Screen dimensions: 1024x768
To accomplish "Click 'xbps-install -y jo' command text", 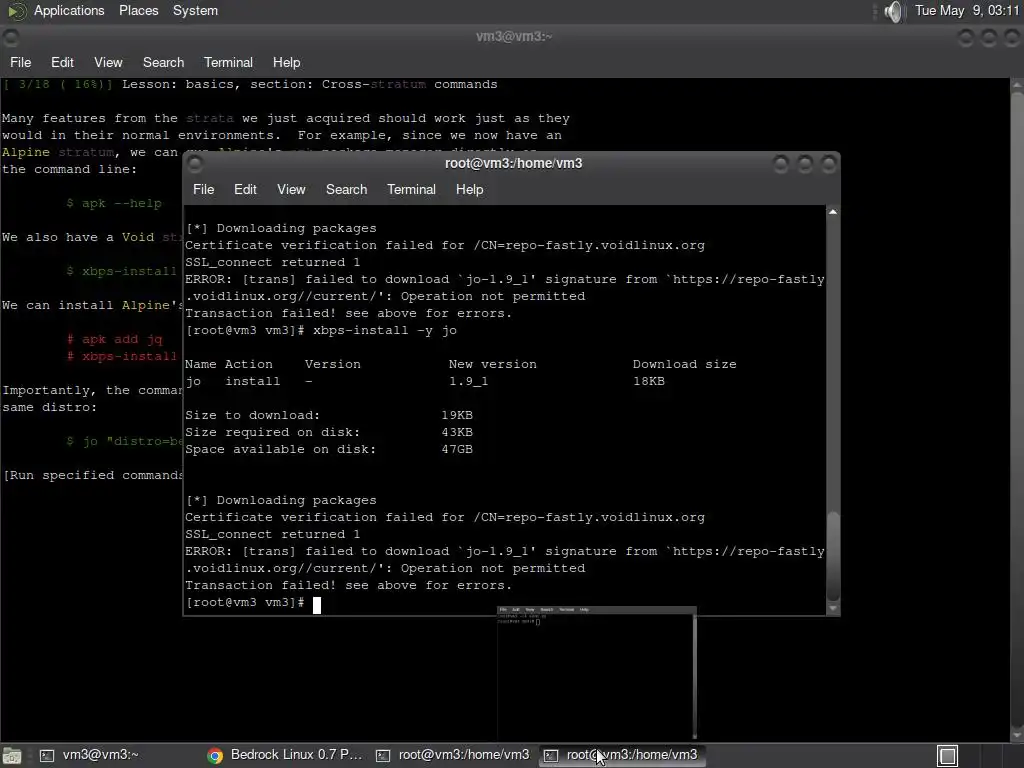I will click(385, 330).
